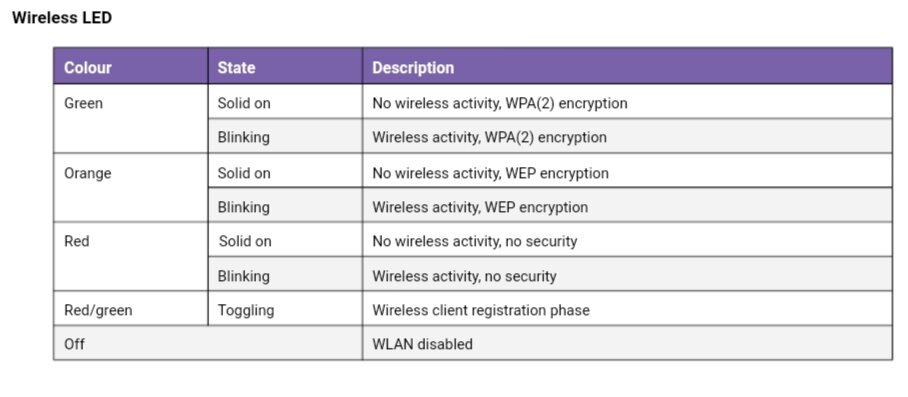Select the State column header
The width and height of the screenshot is (908, 397).
285,67
